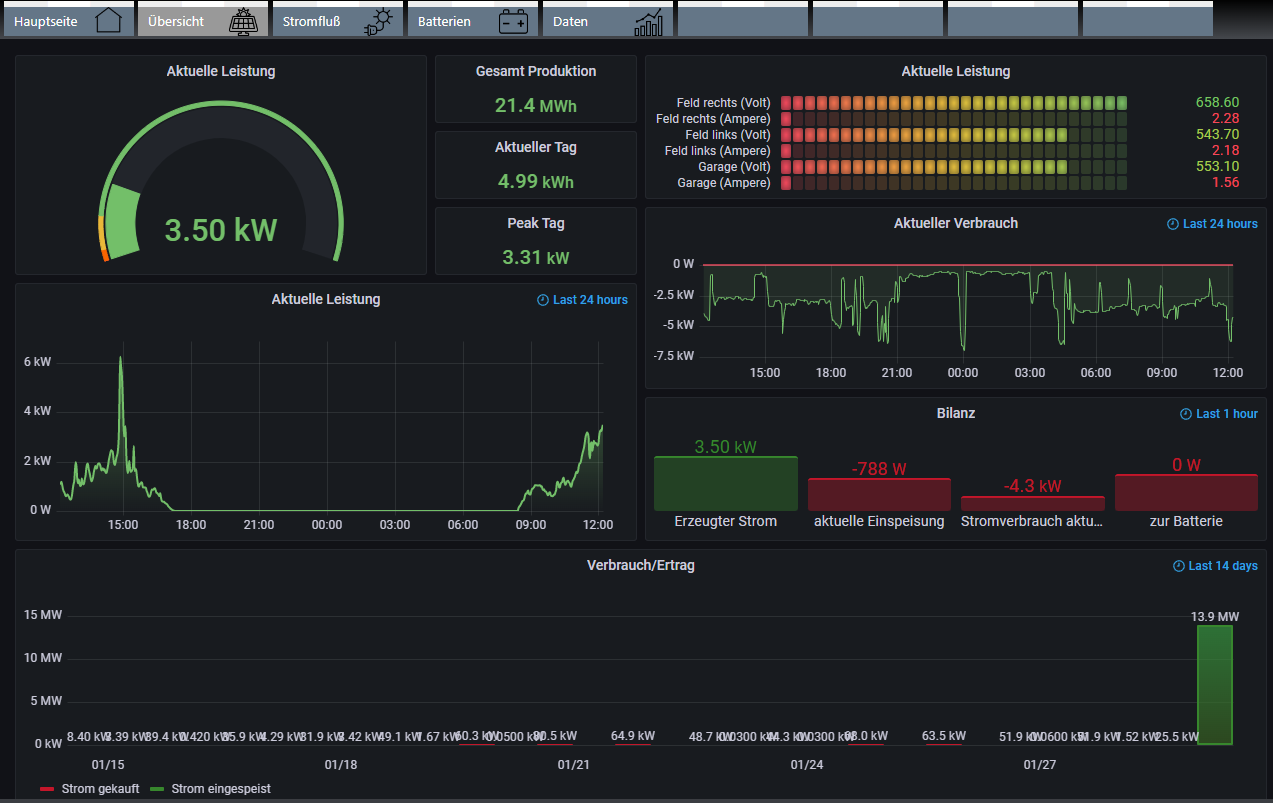Open Aktueller Verbrauch panel title menu
Image resolution: width=1273 pixels, height=803 pixels.
[956, 223]
